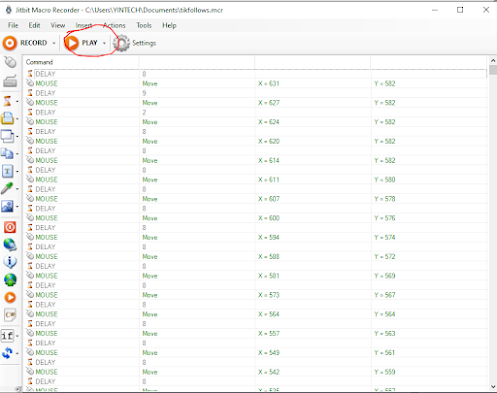Viewport: 497px width, 393px height.
Task: Expand the type text dropdown arrow
Action: (17, 172)
